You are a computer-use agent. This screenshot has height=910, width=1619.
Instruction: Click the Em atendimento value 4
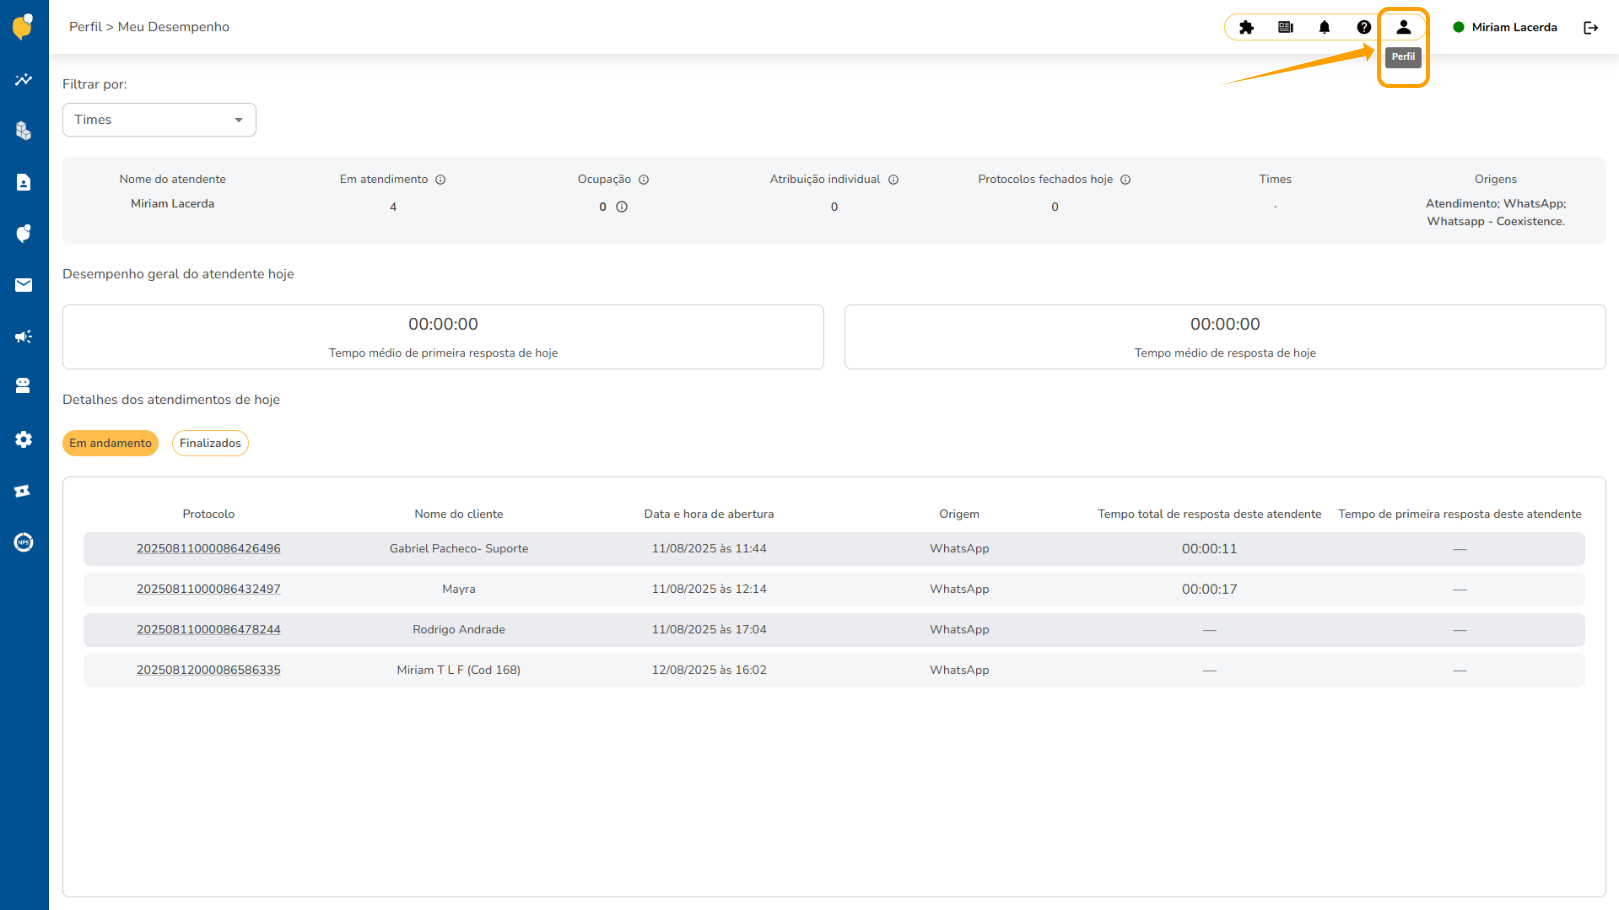[393, 207]
